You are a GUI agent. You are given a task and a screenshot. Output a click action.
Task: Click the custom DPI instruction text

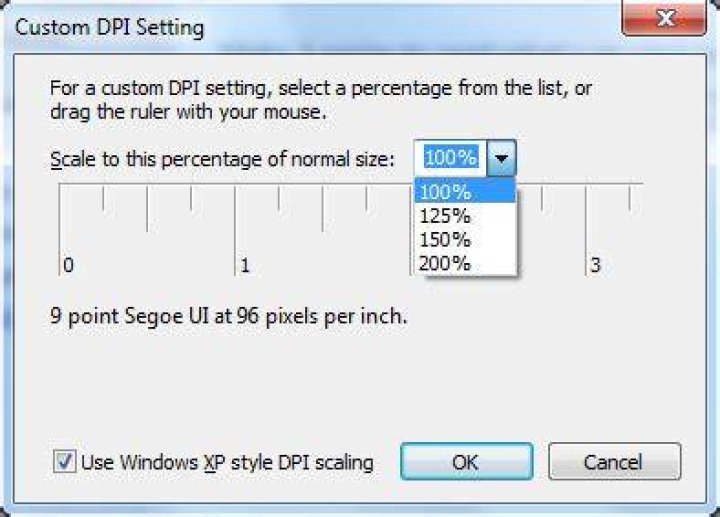(321, 100)
